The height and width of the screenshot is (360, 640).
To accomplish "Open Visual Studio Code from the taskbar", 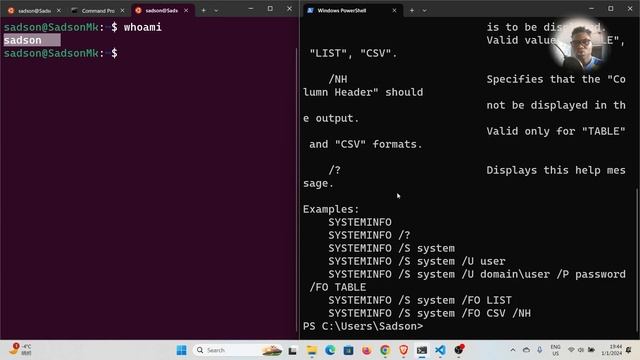I will pos(440,350).
